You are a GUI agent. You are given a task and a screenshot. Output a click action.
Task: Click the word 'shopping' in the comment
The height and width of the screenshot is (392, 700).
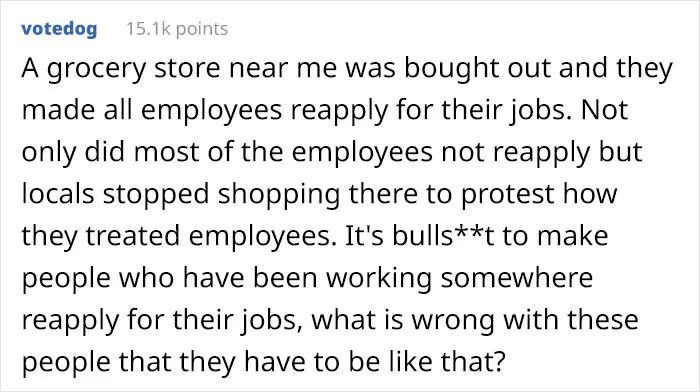click(x=278, y=195)
